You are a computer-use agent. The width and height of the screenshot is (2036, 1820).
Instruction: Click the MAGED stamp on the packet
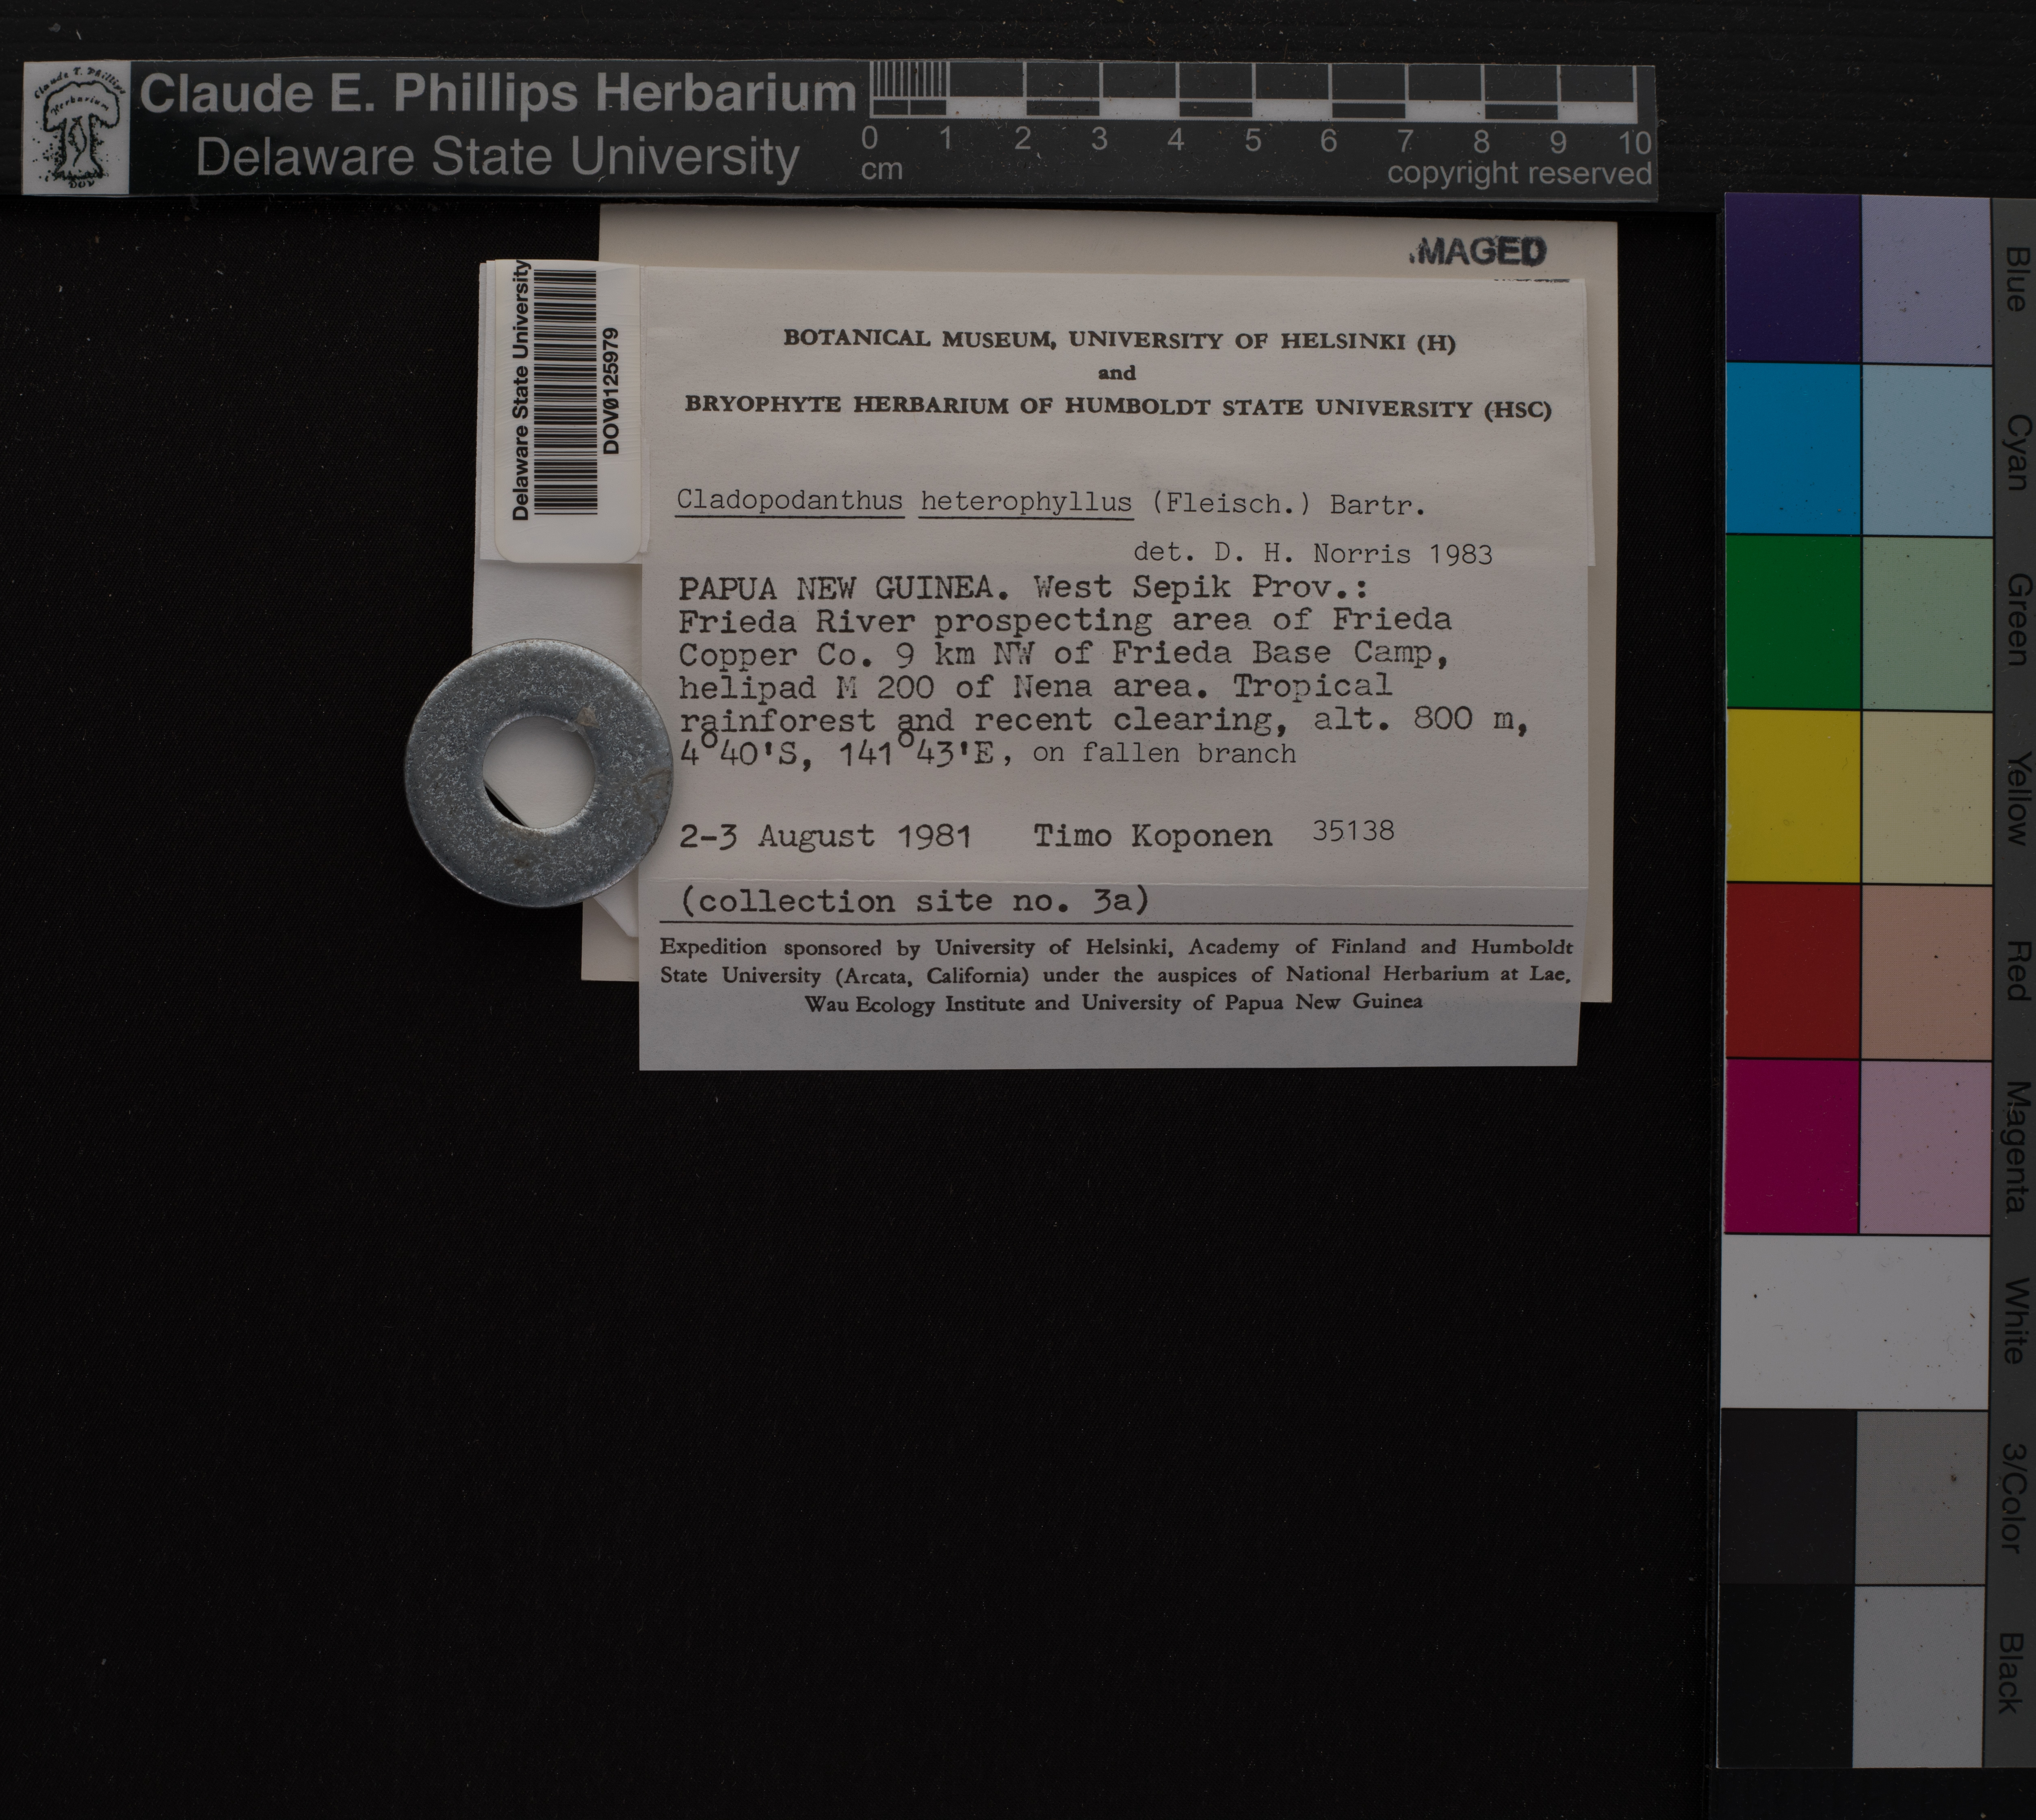[x=1479, y=252]
